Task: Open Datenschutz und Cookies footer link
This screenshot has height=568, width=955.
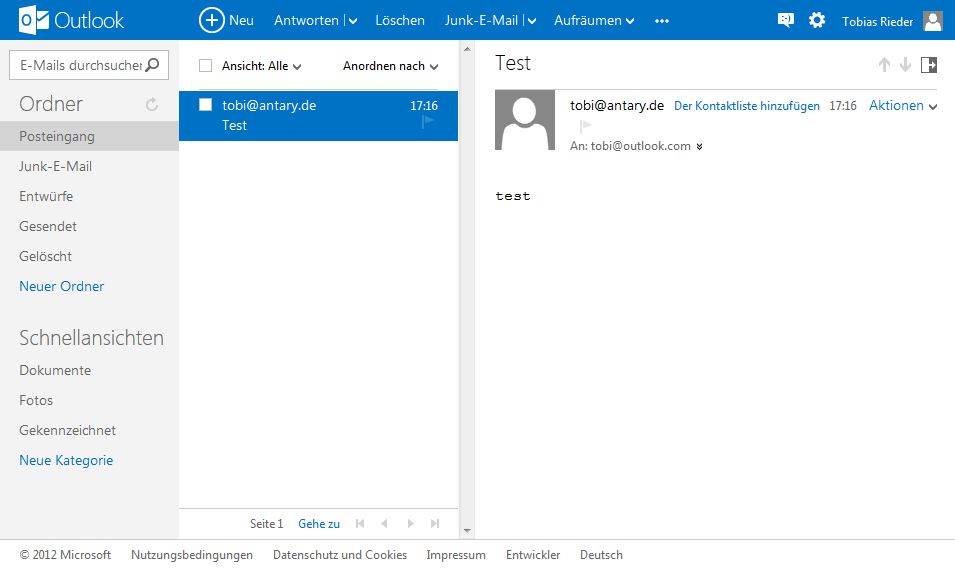Action: point(340,555)
